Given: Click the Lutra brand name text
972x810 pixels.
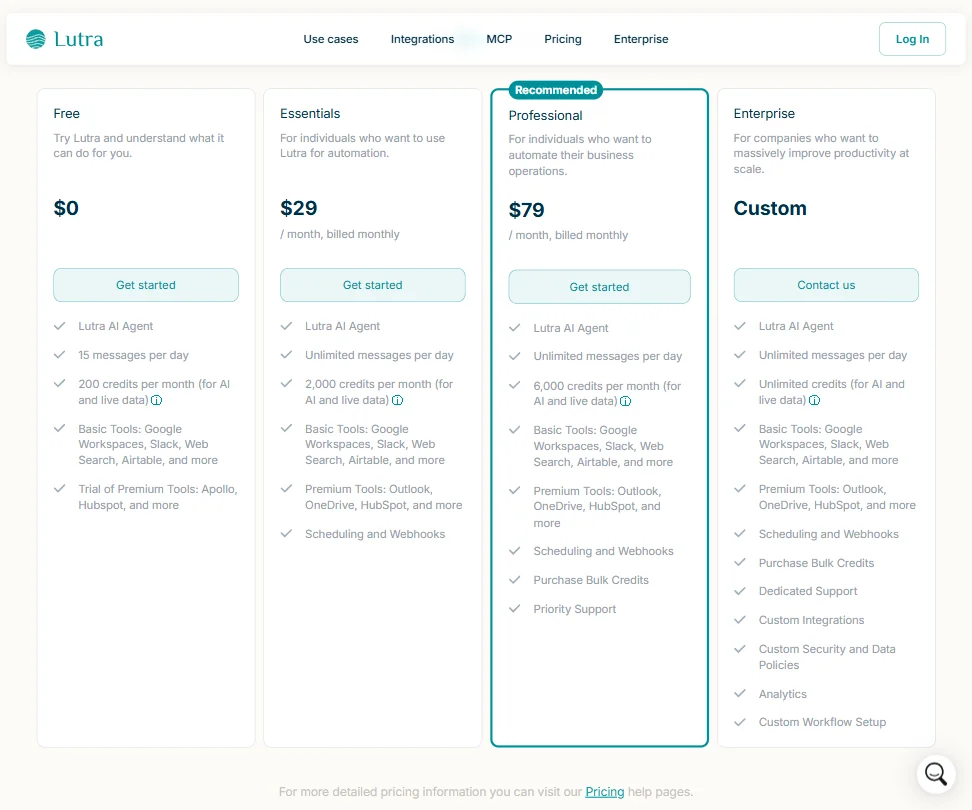Looking at the screenshot, I should coord(79,39).
